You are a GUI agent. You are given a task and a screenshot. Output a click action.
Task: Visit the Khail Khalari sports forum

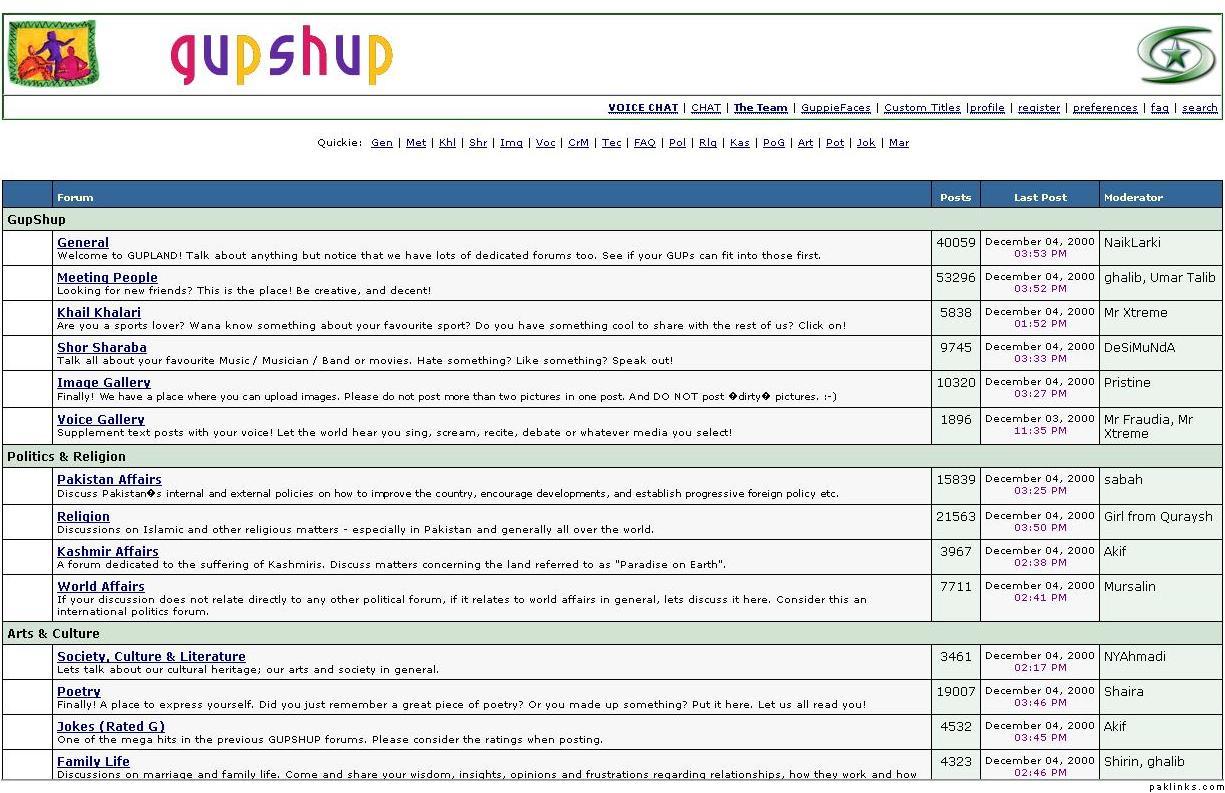[x=99, y=312]
